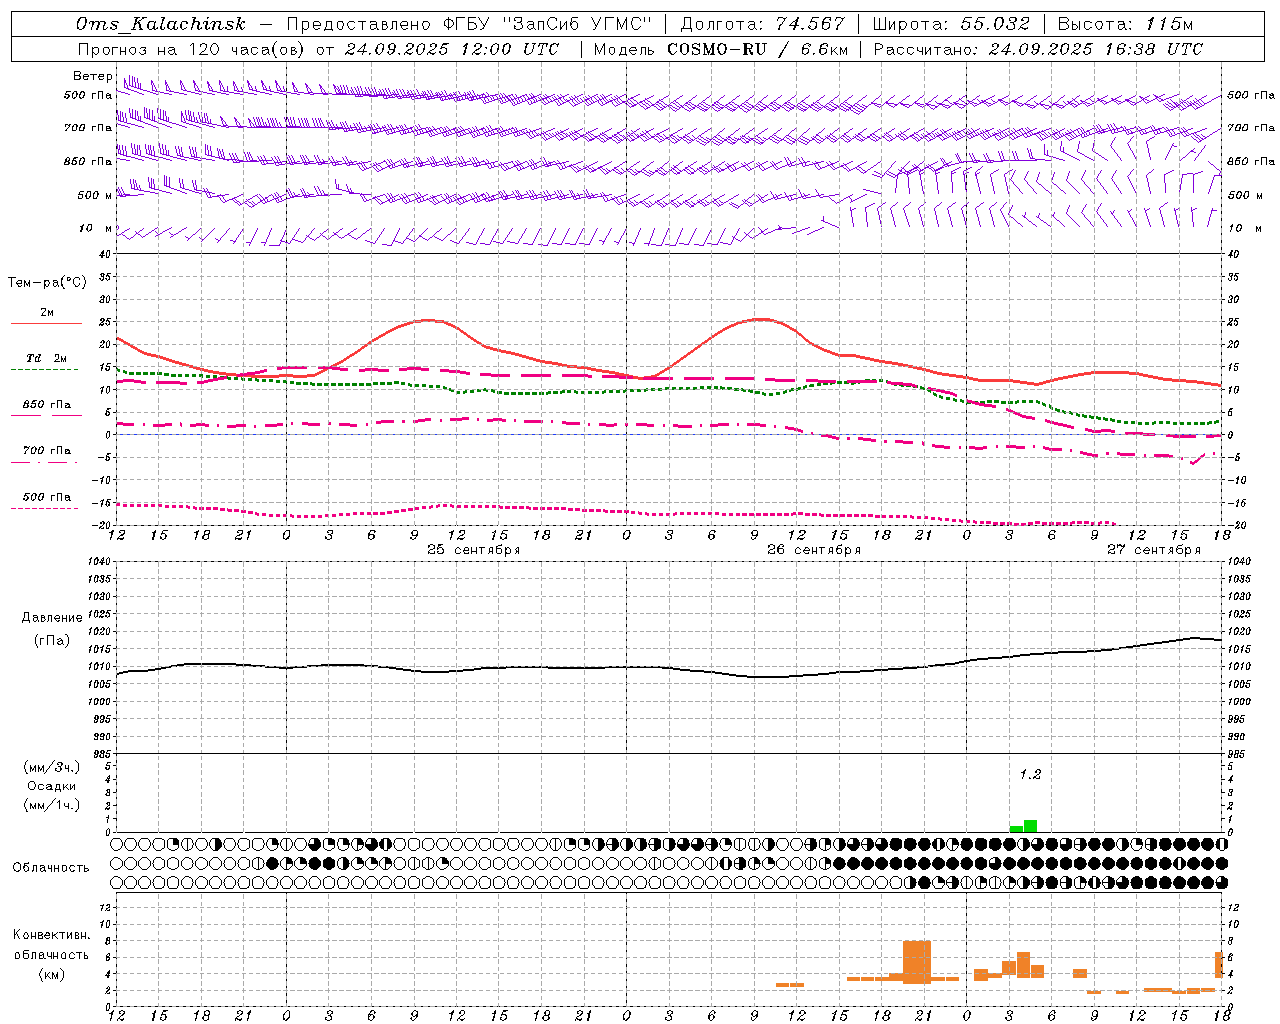
Task: Click the Долгота: 74.567 value
Action: point(762,24)
